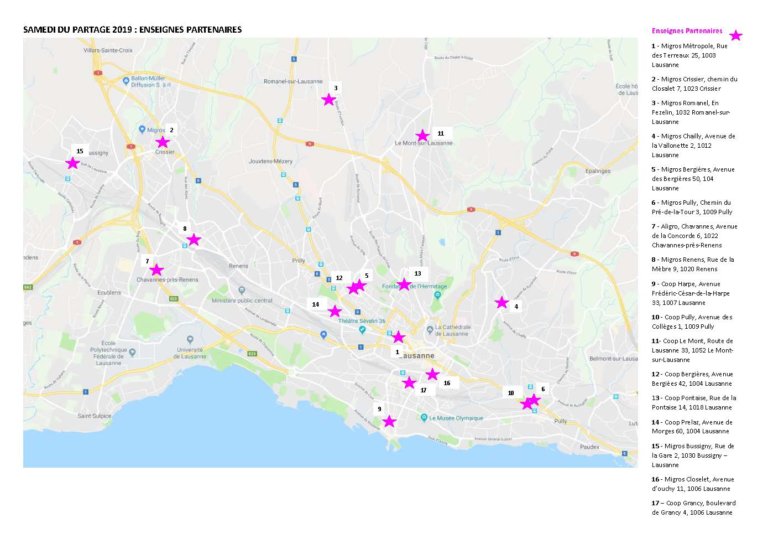Click the star marker numbered 17

[x=409, y=383]
